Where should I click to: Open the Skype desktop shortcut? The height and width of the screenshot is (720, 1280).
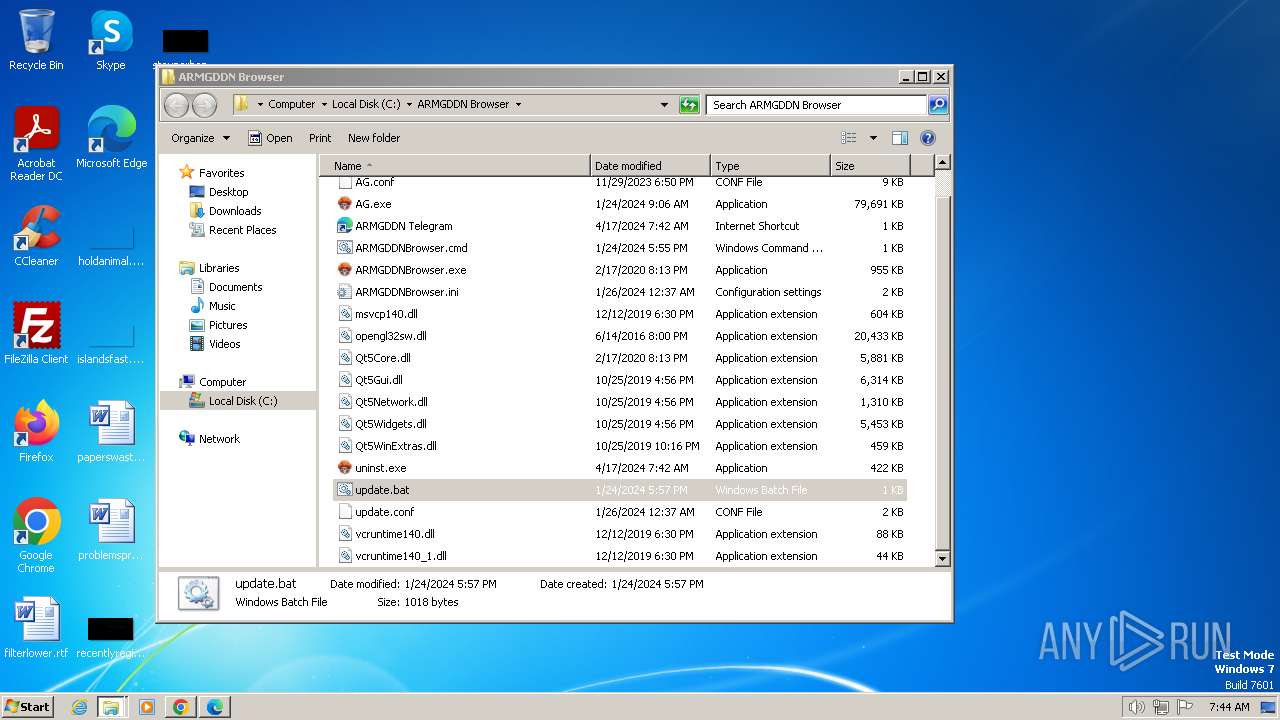pyautogui.click(x=111, y=40)
